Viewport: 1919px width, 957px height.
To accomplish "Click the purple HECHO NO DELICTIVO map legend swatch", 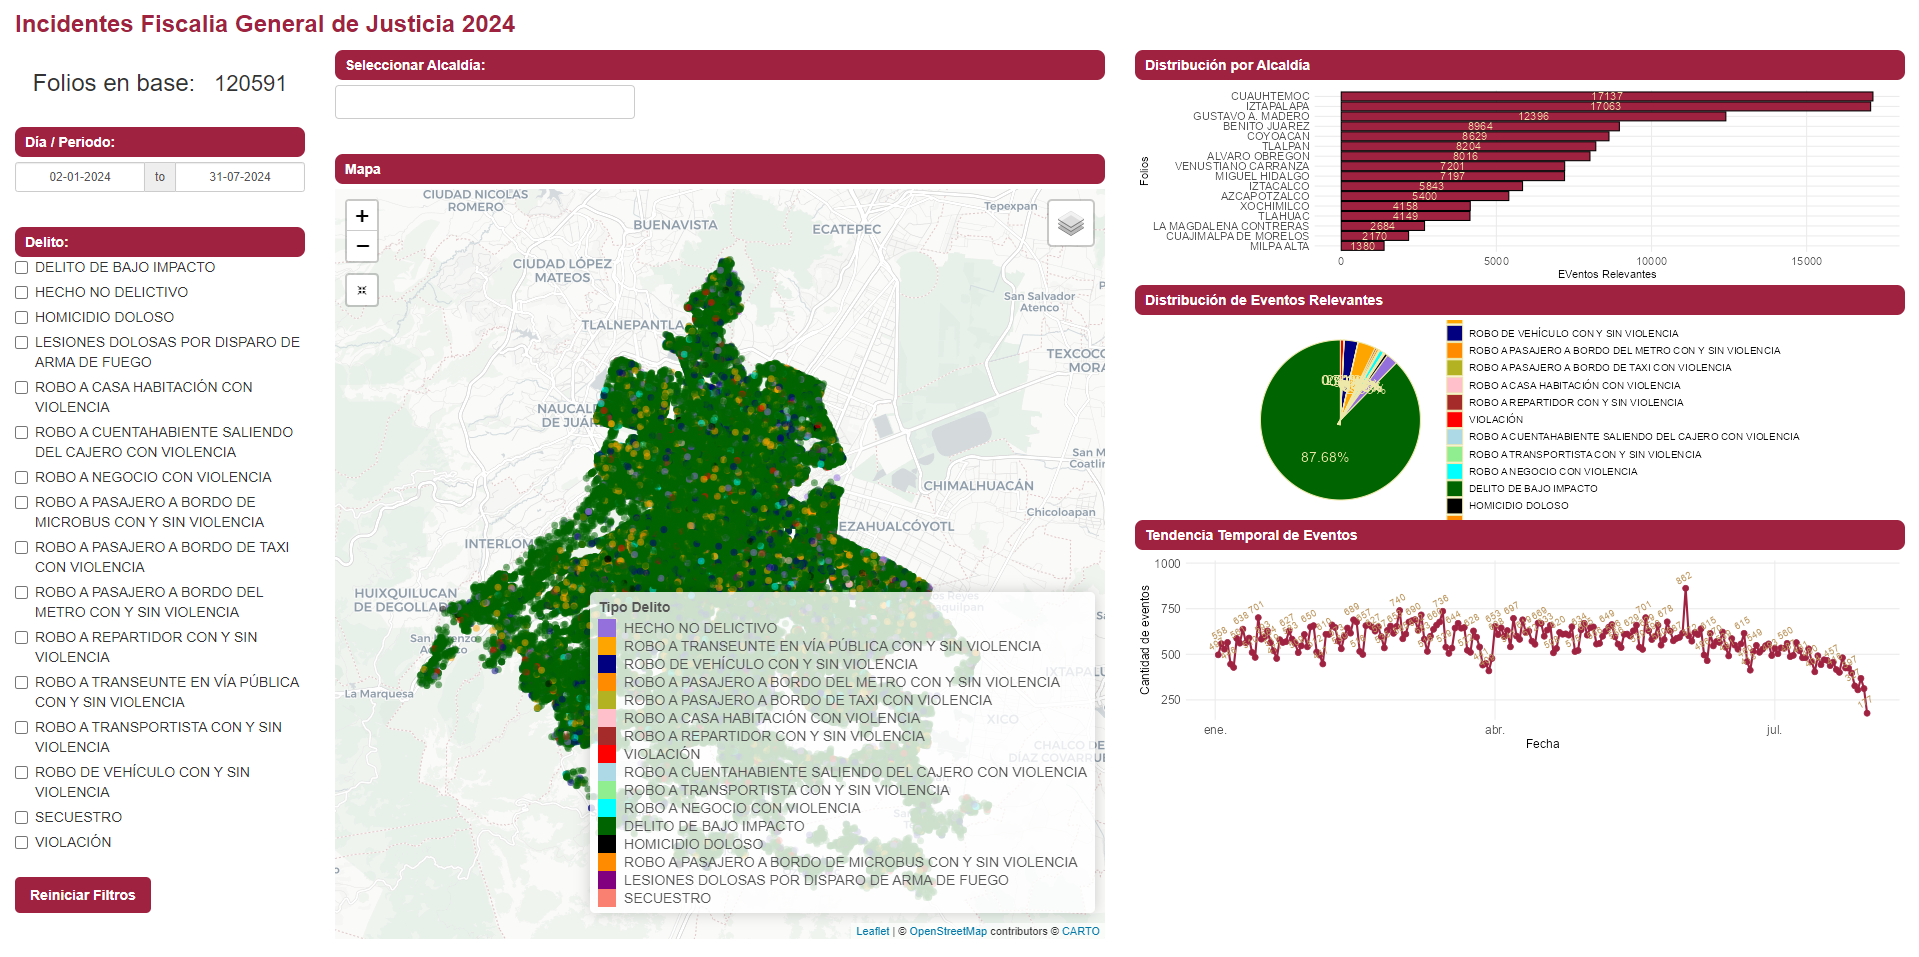I will pos(607,628).
